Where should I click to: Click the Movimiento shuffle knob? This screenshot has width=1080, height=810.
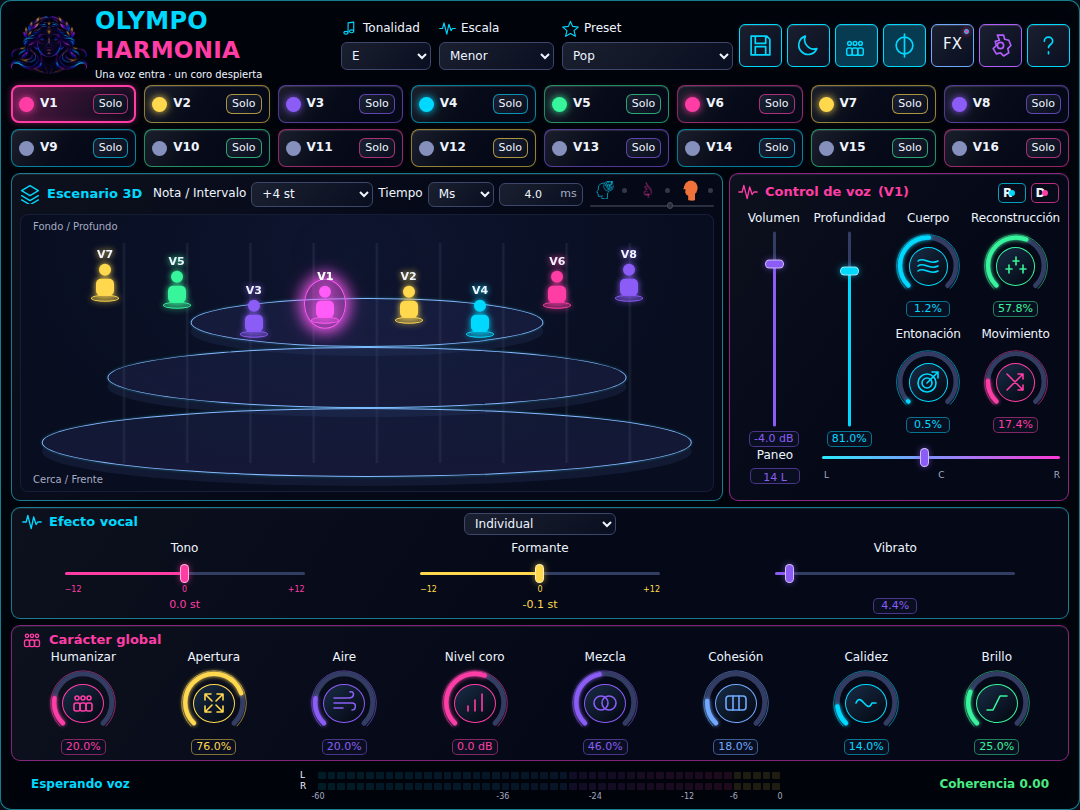(x=1015, y=382)
